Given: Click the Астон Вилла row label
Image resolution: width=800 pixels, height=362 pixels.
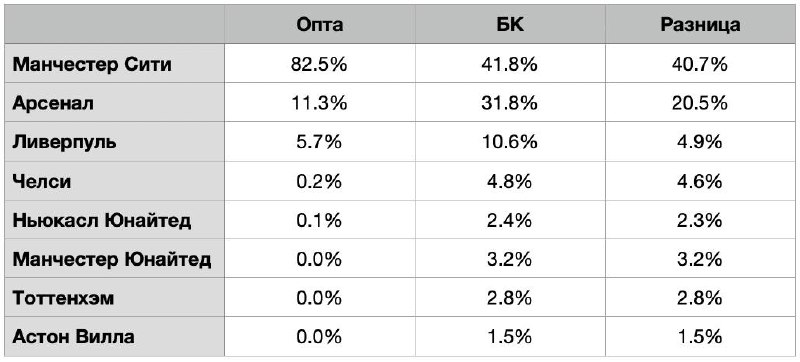Looking at the screenshot, I should [x=73, y=337].
